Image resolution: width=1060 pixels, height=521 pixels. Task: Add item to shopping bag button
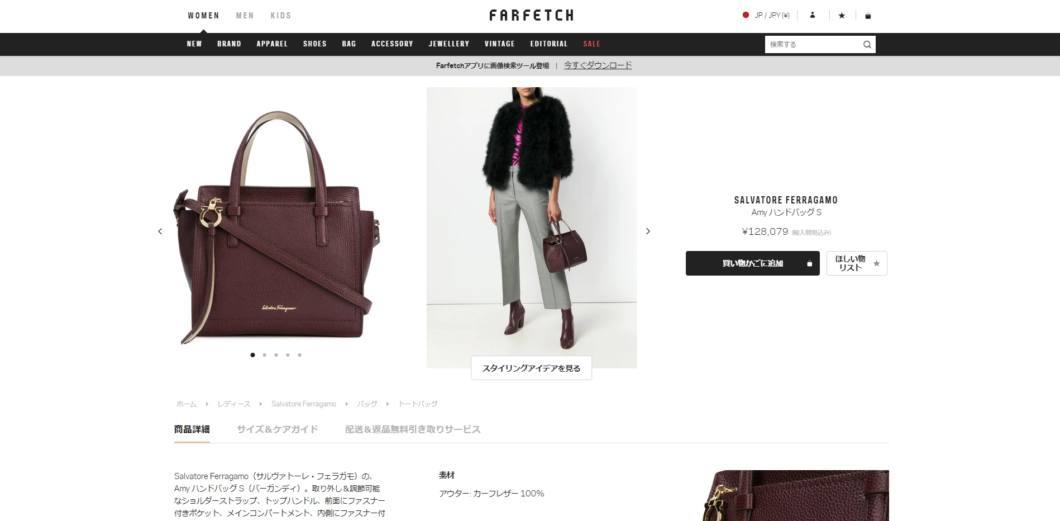tap(752, 264)
